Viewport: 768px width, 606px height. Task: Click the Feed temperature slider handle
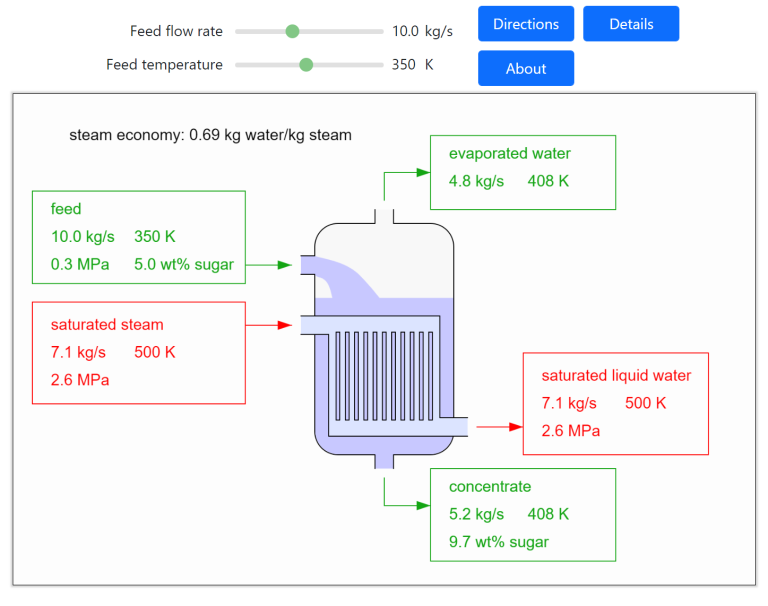pos(306,65)
